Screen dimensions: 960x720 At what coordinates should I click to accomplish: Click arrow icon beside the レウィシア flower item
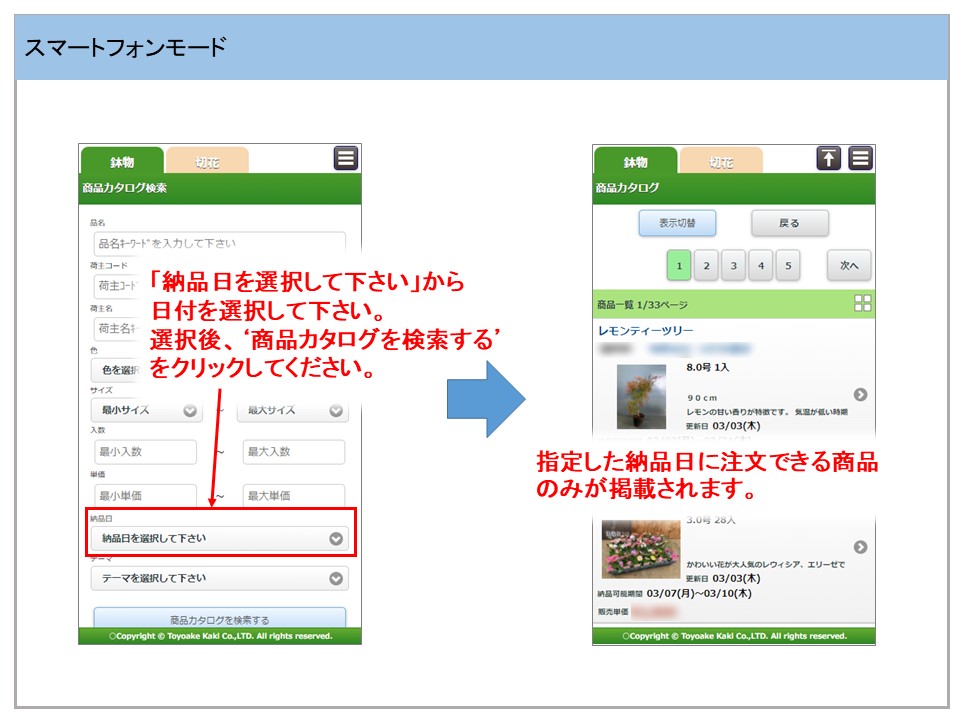point(860,547)
